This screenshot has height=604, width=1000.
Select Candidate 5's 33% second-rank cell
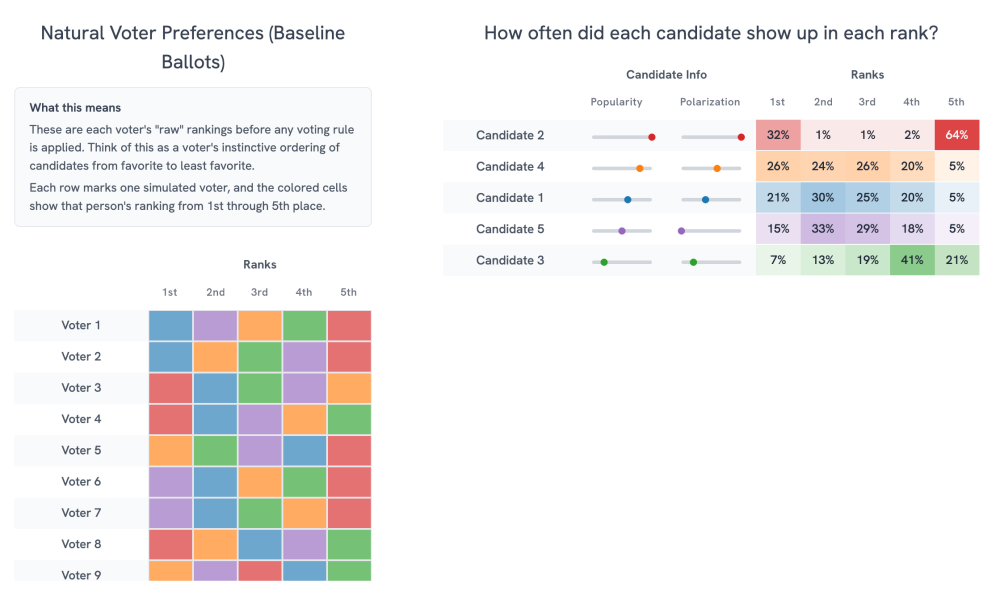pyautogui.click(x=823, y=229)
